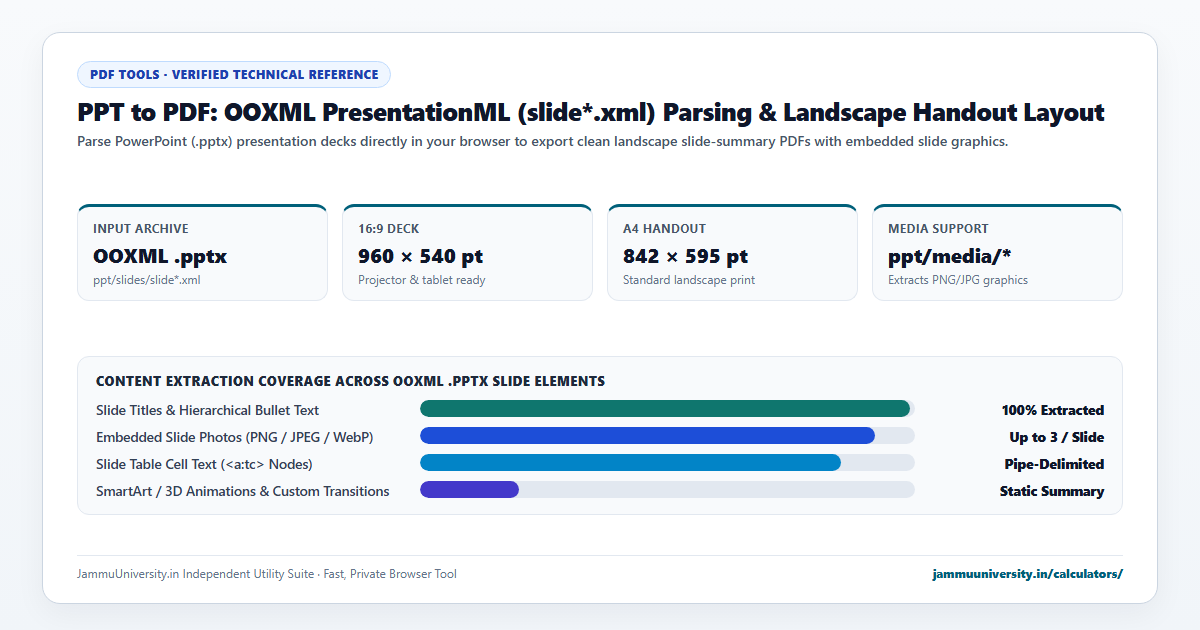Screen dimensions: 1200x630
Task: Click the 'Up to 3 / Slide' value
Action: pyautogui.click(x=1057, y=437)
